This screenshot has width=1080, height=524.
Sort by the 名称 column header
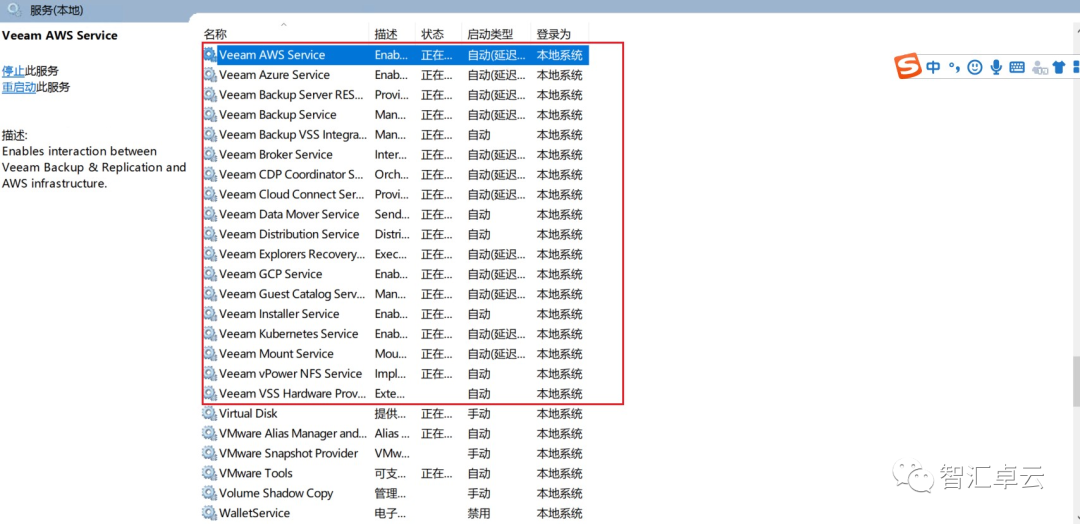(x=216, y=34)
